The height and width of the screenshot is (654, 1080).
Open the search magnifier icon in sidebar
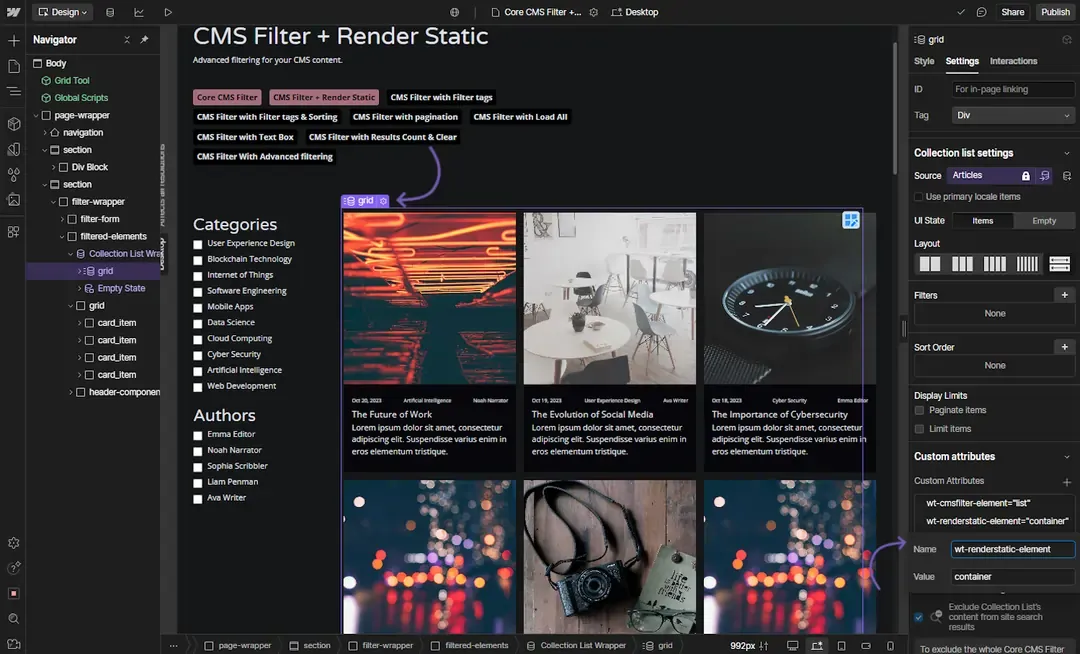[x=13, y=619]
